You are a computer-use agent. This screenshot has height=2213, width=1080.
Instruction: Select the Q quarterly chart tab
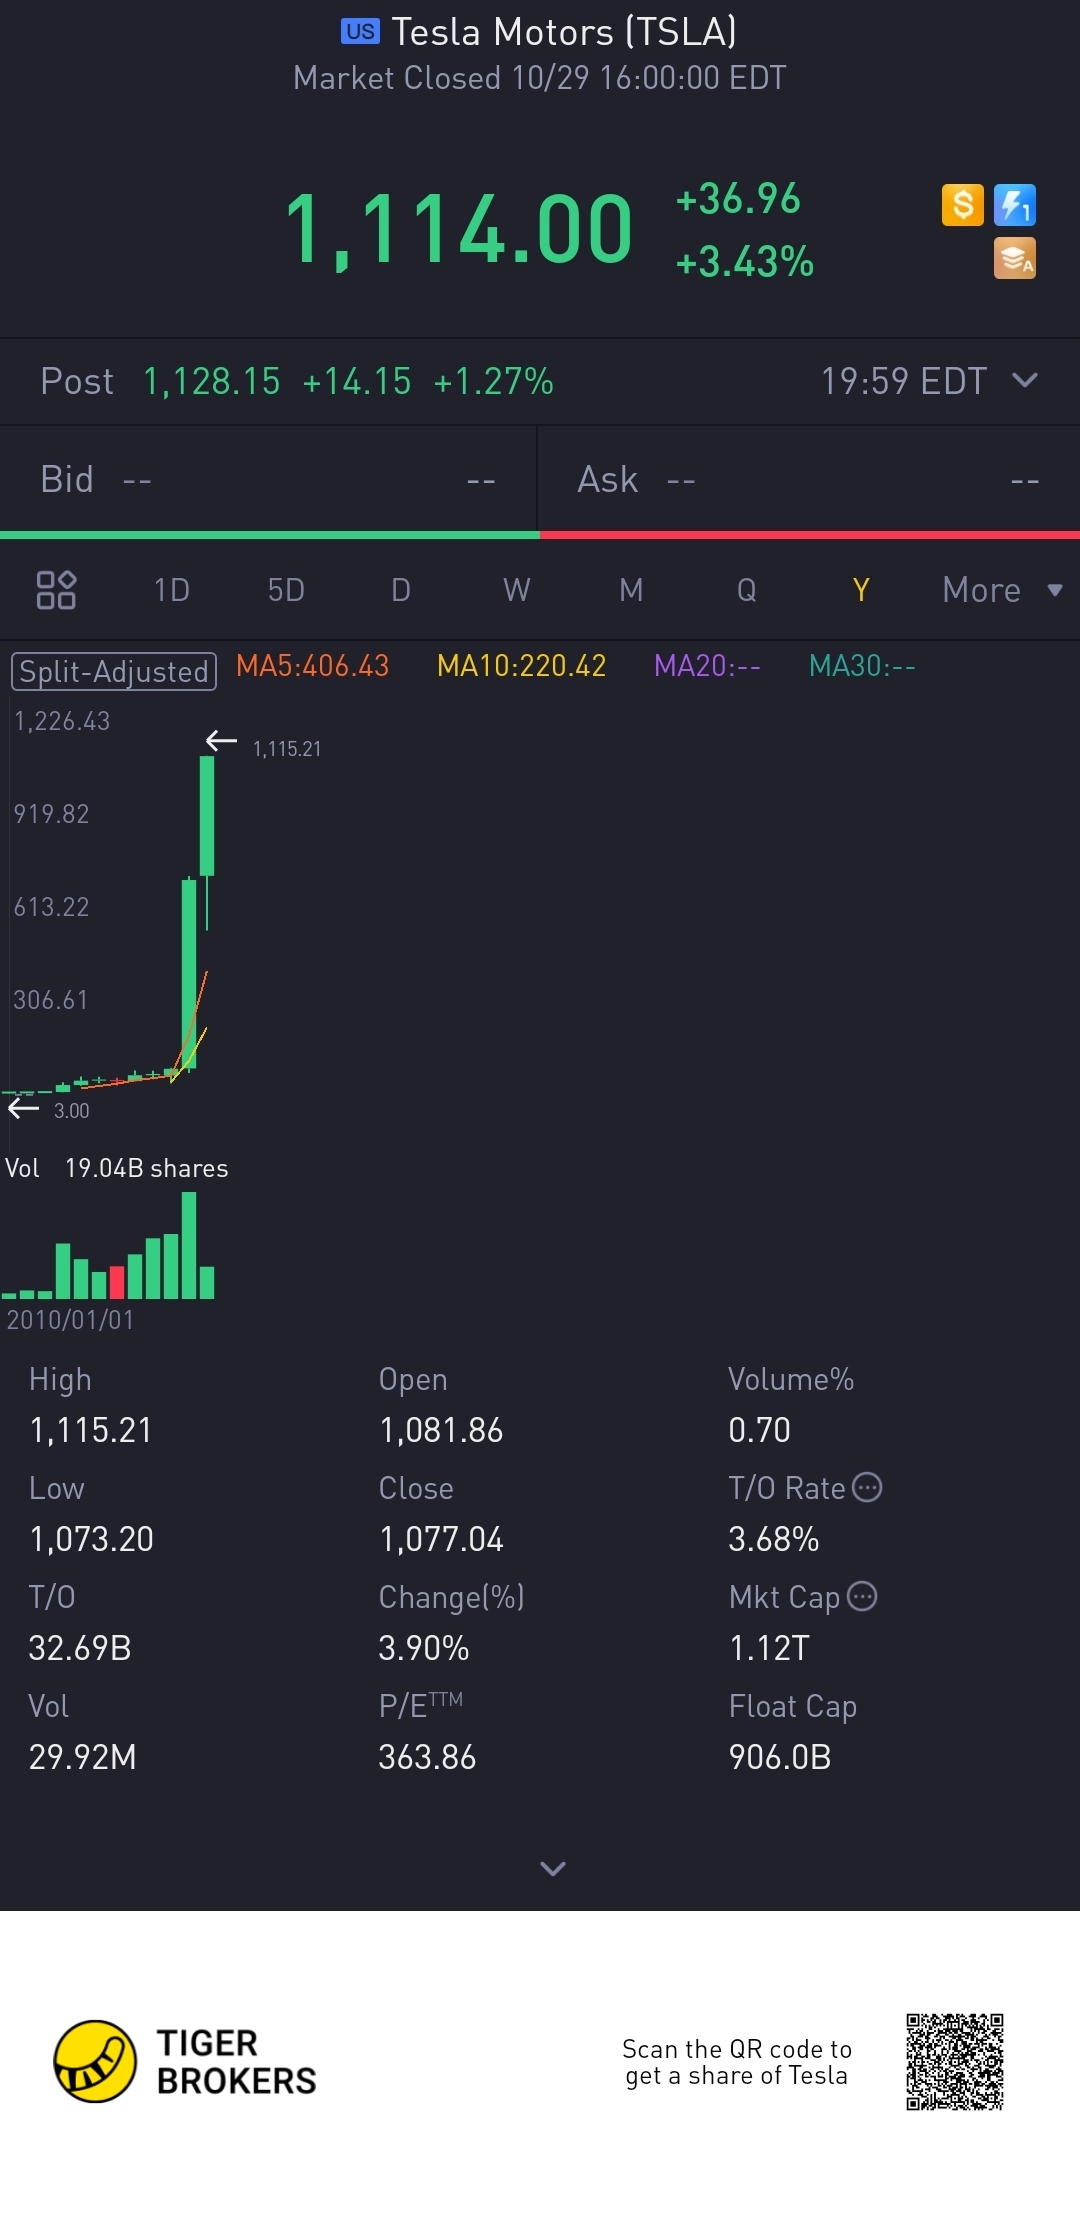747,590
